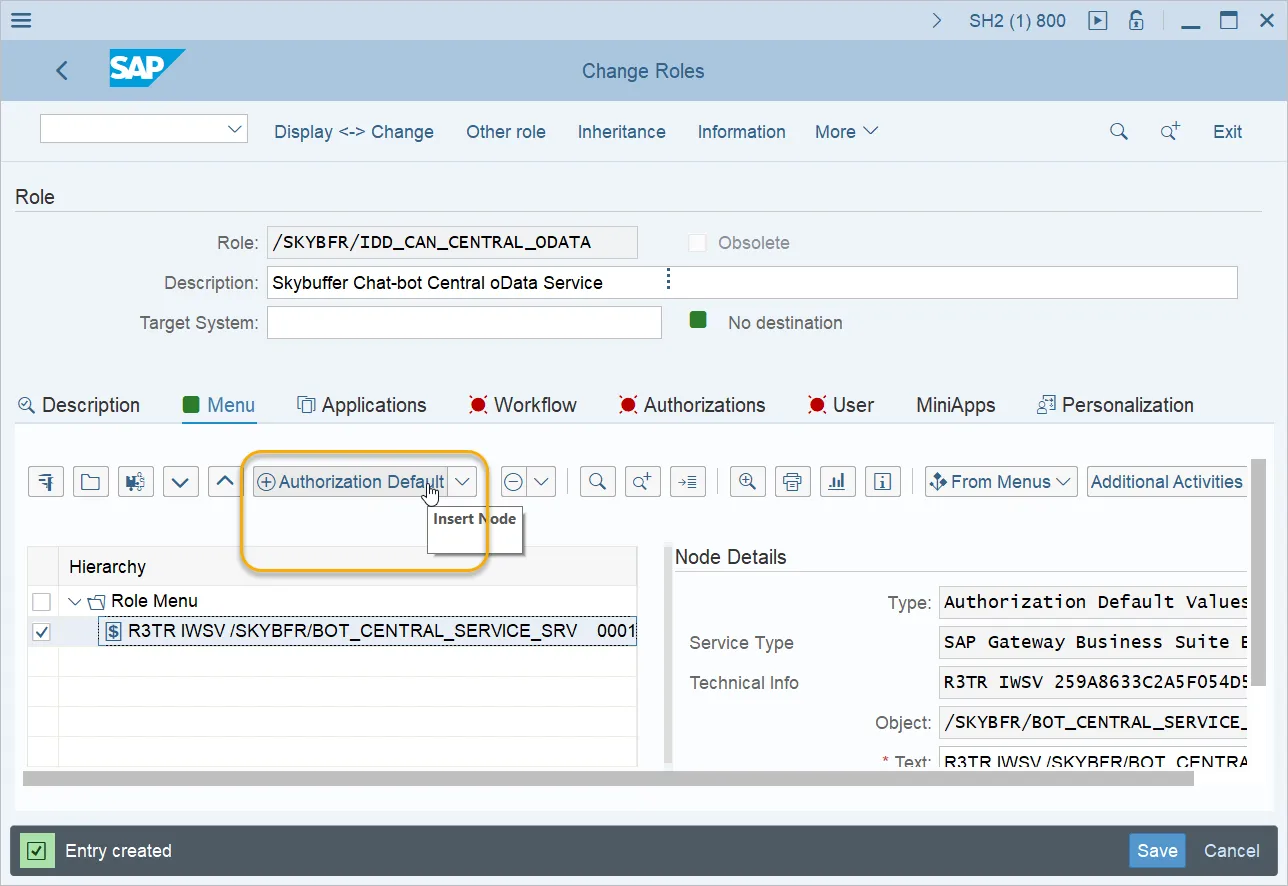Click the search-next magnifier plus icon near Exit

click(x=1170, y=131)
